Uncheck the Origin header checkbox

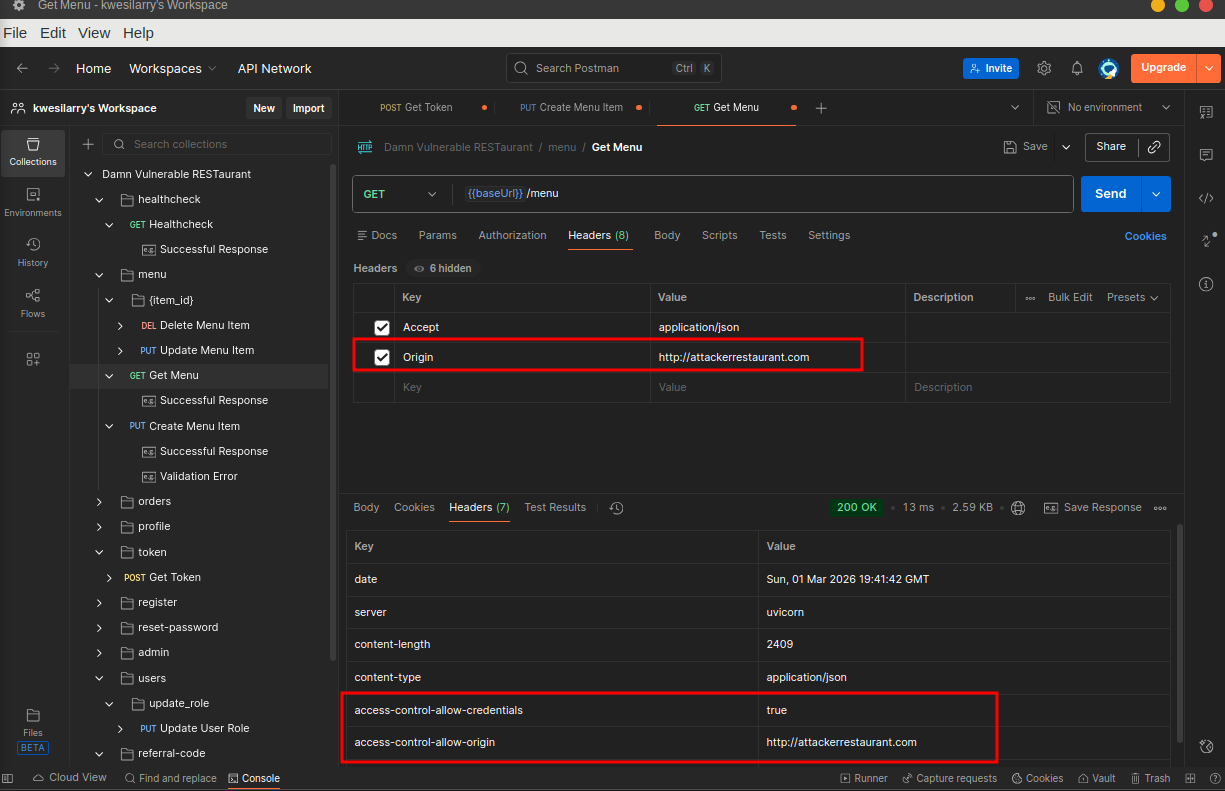click(x=382, y=357)
